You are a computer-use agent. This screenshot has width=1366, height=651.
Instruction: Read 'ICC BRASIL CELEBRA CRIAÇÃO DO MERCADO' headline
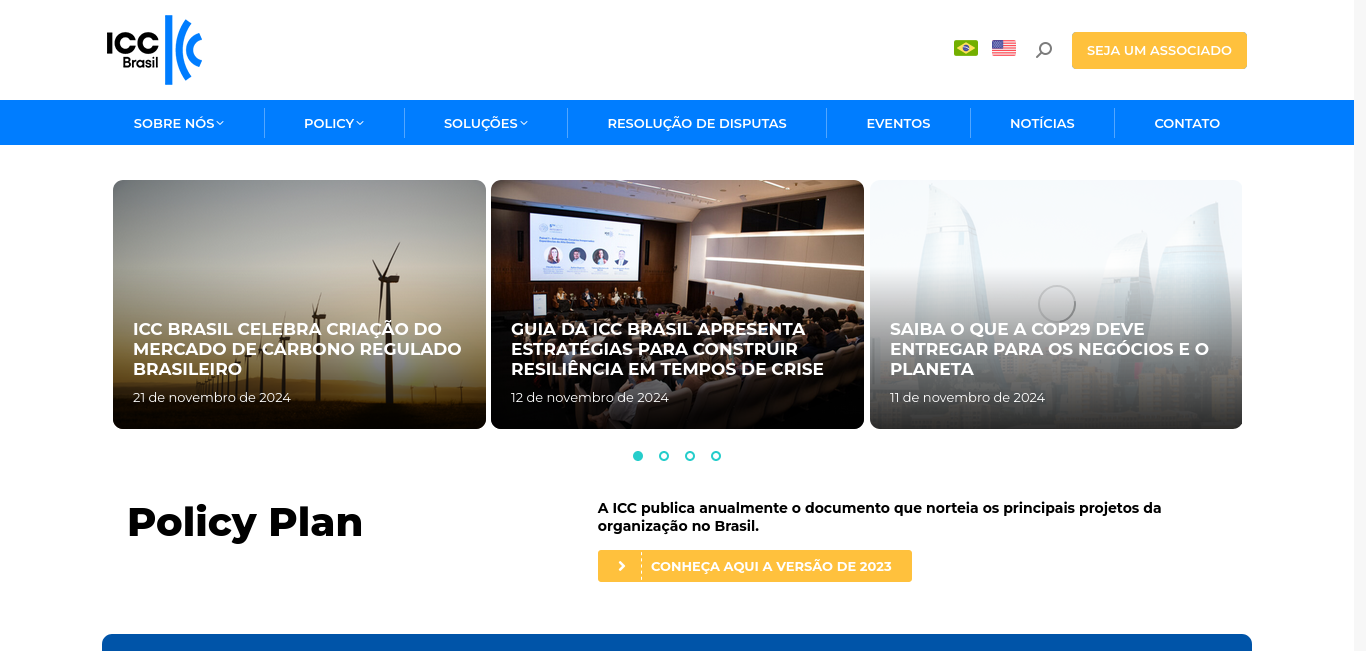click(298, 349)
